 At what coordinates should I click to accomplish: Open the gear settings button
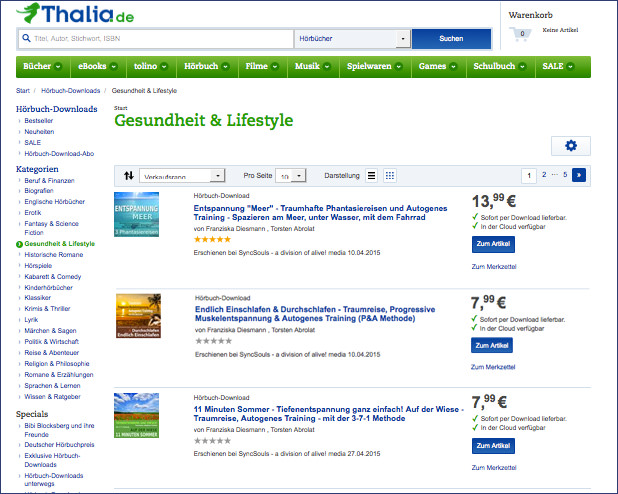pos(571,146)
